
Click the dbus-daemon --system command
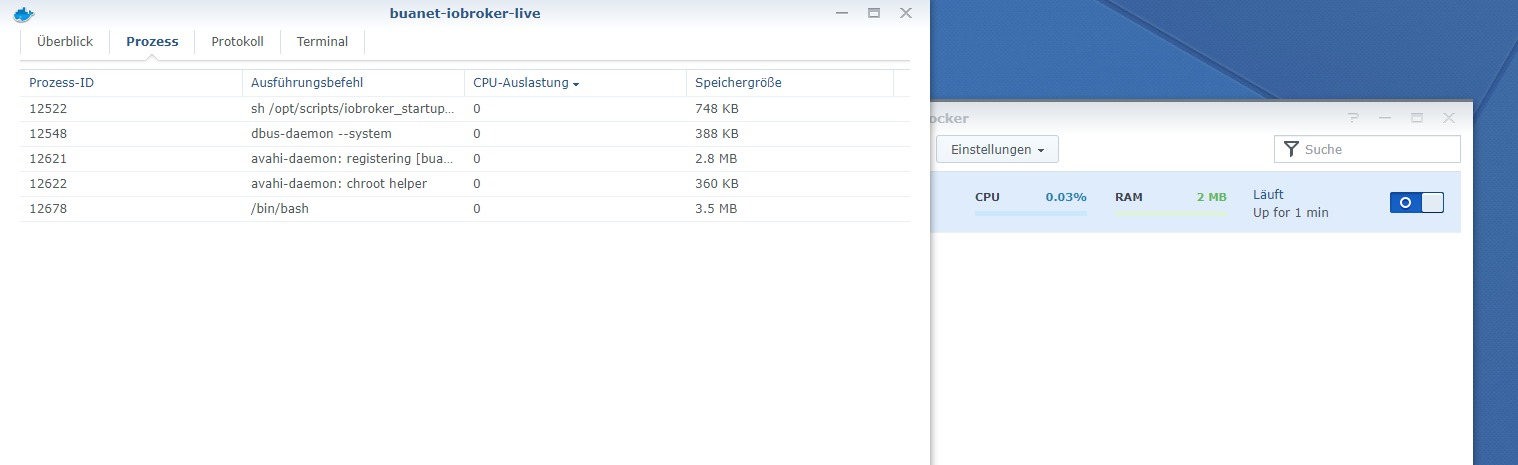[321, 133]
